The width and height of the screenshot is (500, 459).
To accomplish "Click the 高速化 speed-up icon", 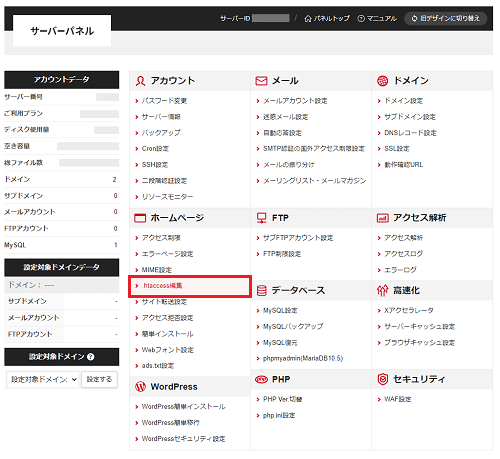I will click(x=383, y=291).
